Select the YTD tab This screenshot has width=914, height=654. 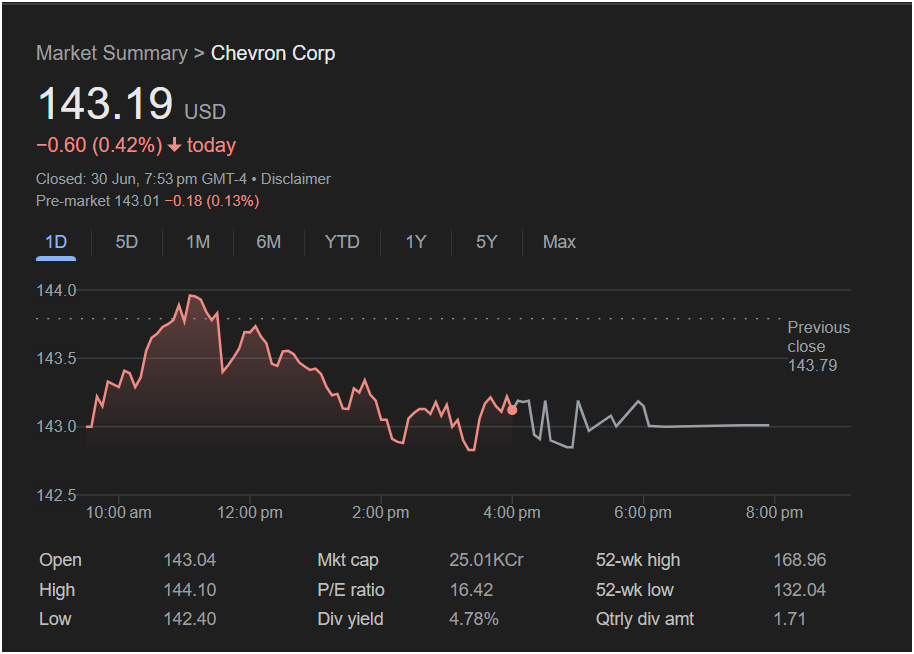click(342, 242)
